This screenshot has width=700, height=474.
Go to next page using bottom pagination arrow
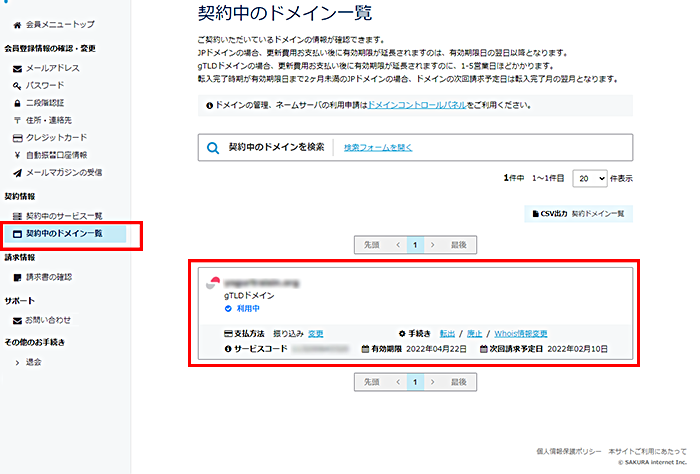point(432,382)
